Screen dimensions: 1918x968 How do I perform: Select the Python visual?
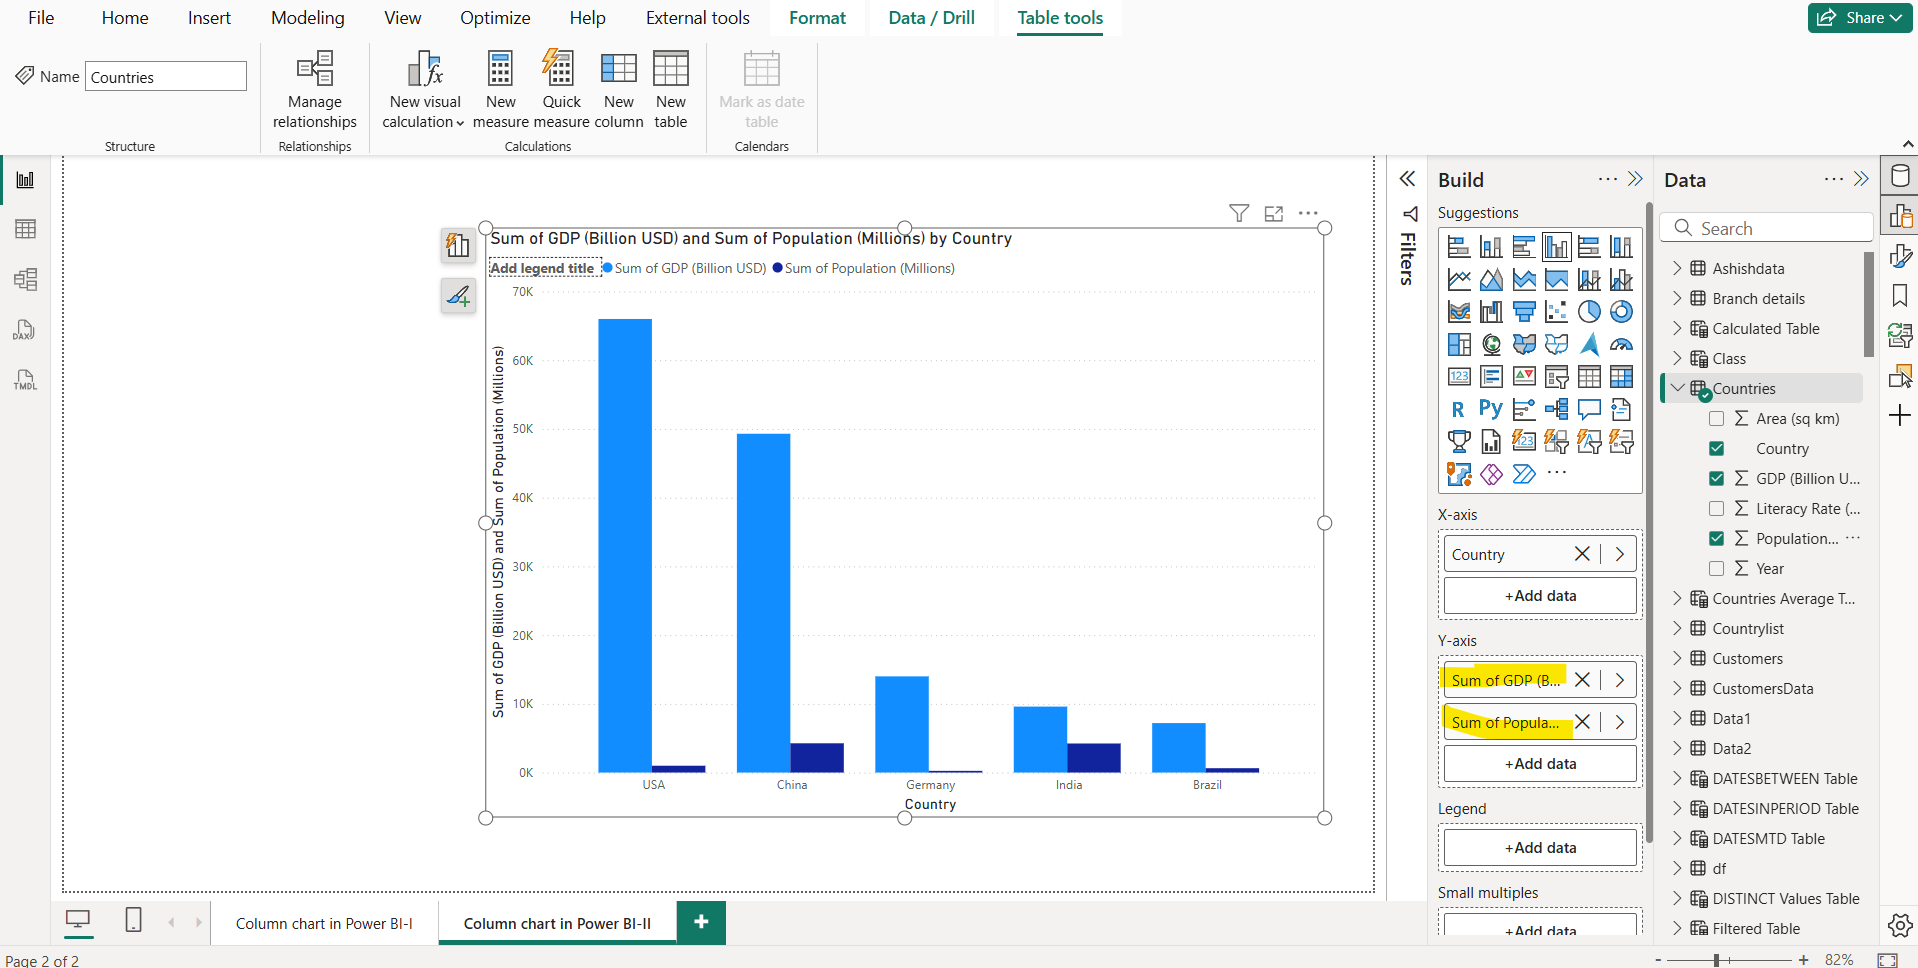pos(1490,408)
